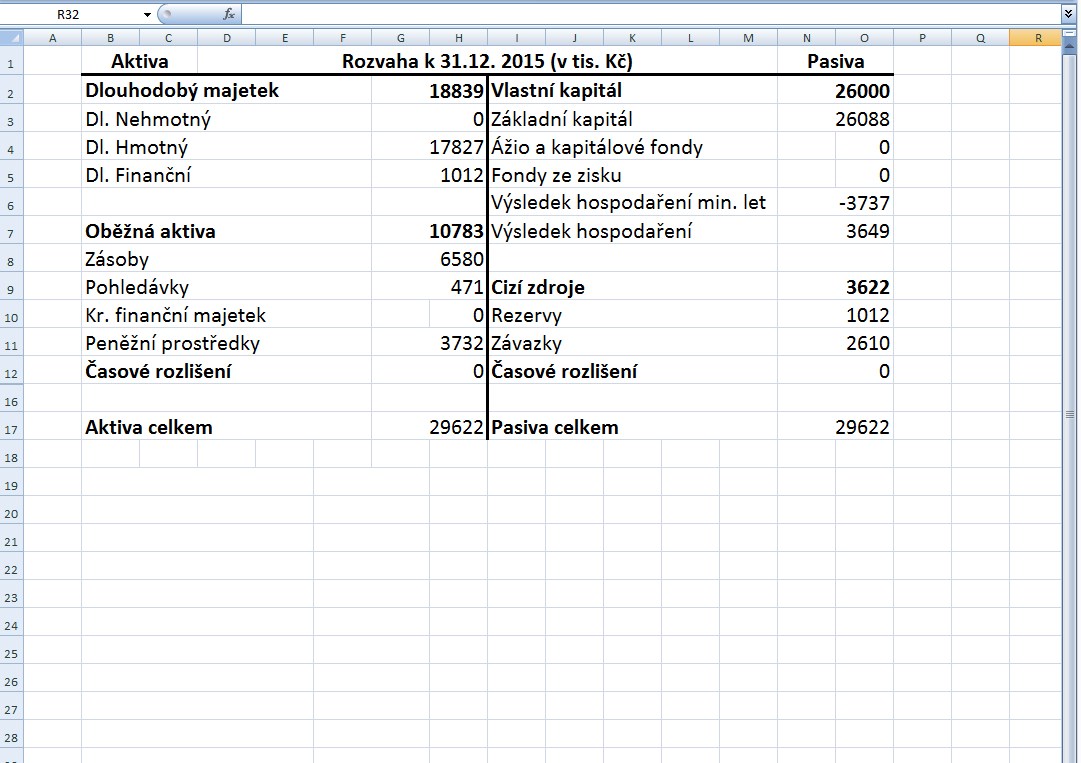
Task: Select column Q header
Action: point(980,39)
